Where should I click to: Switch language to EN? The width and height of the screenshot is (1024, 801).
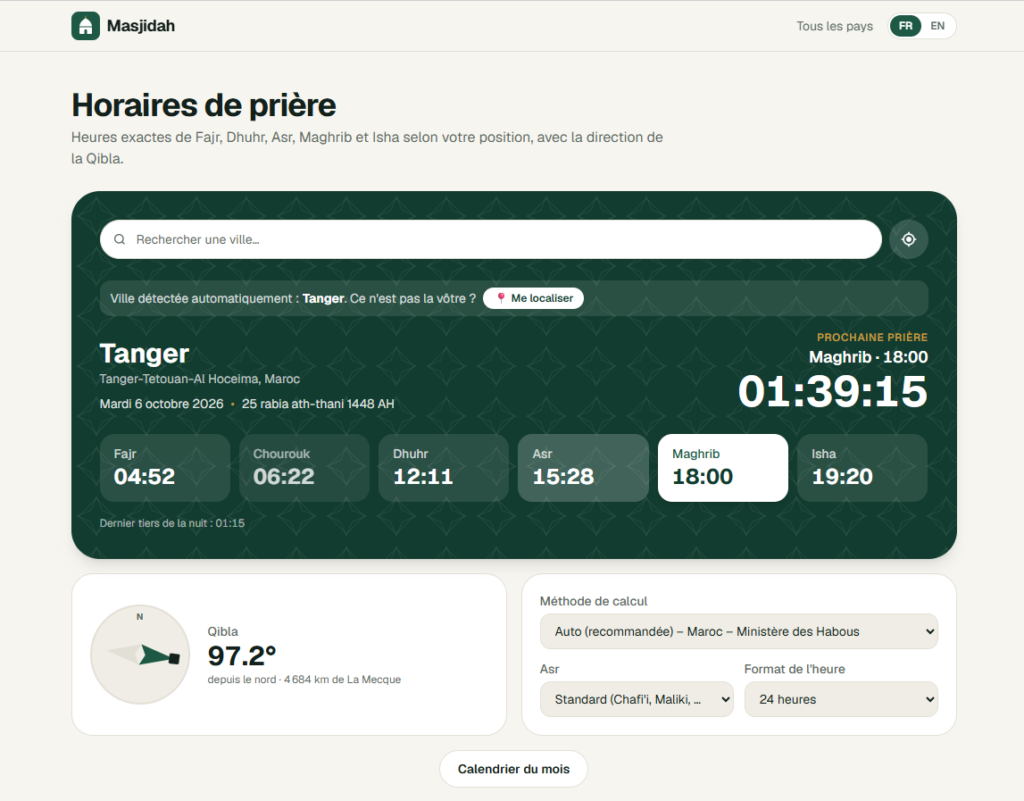coord(937,26)
